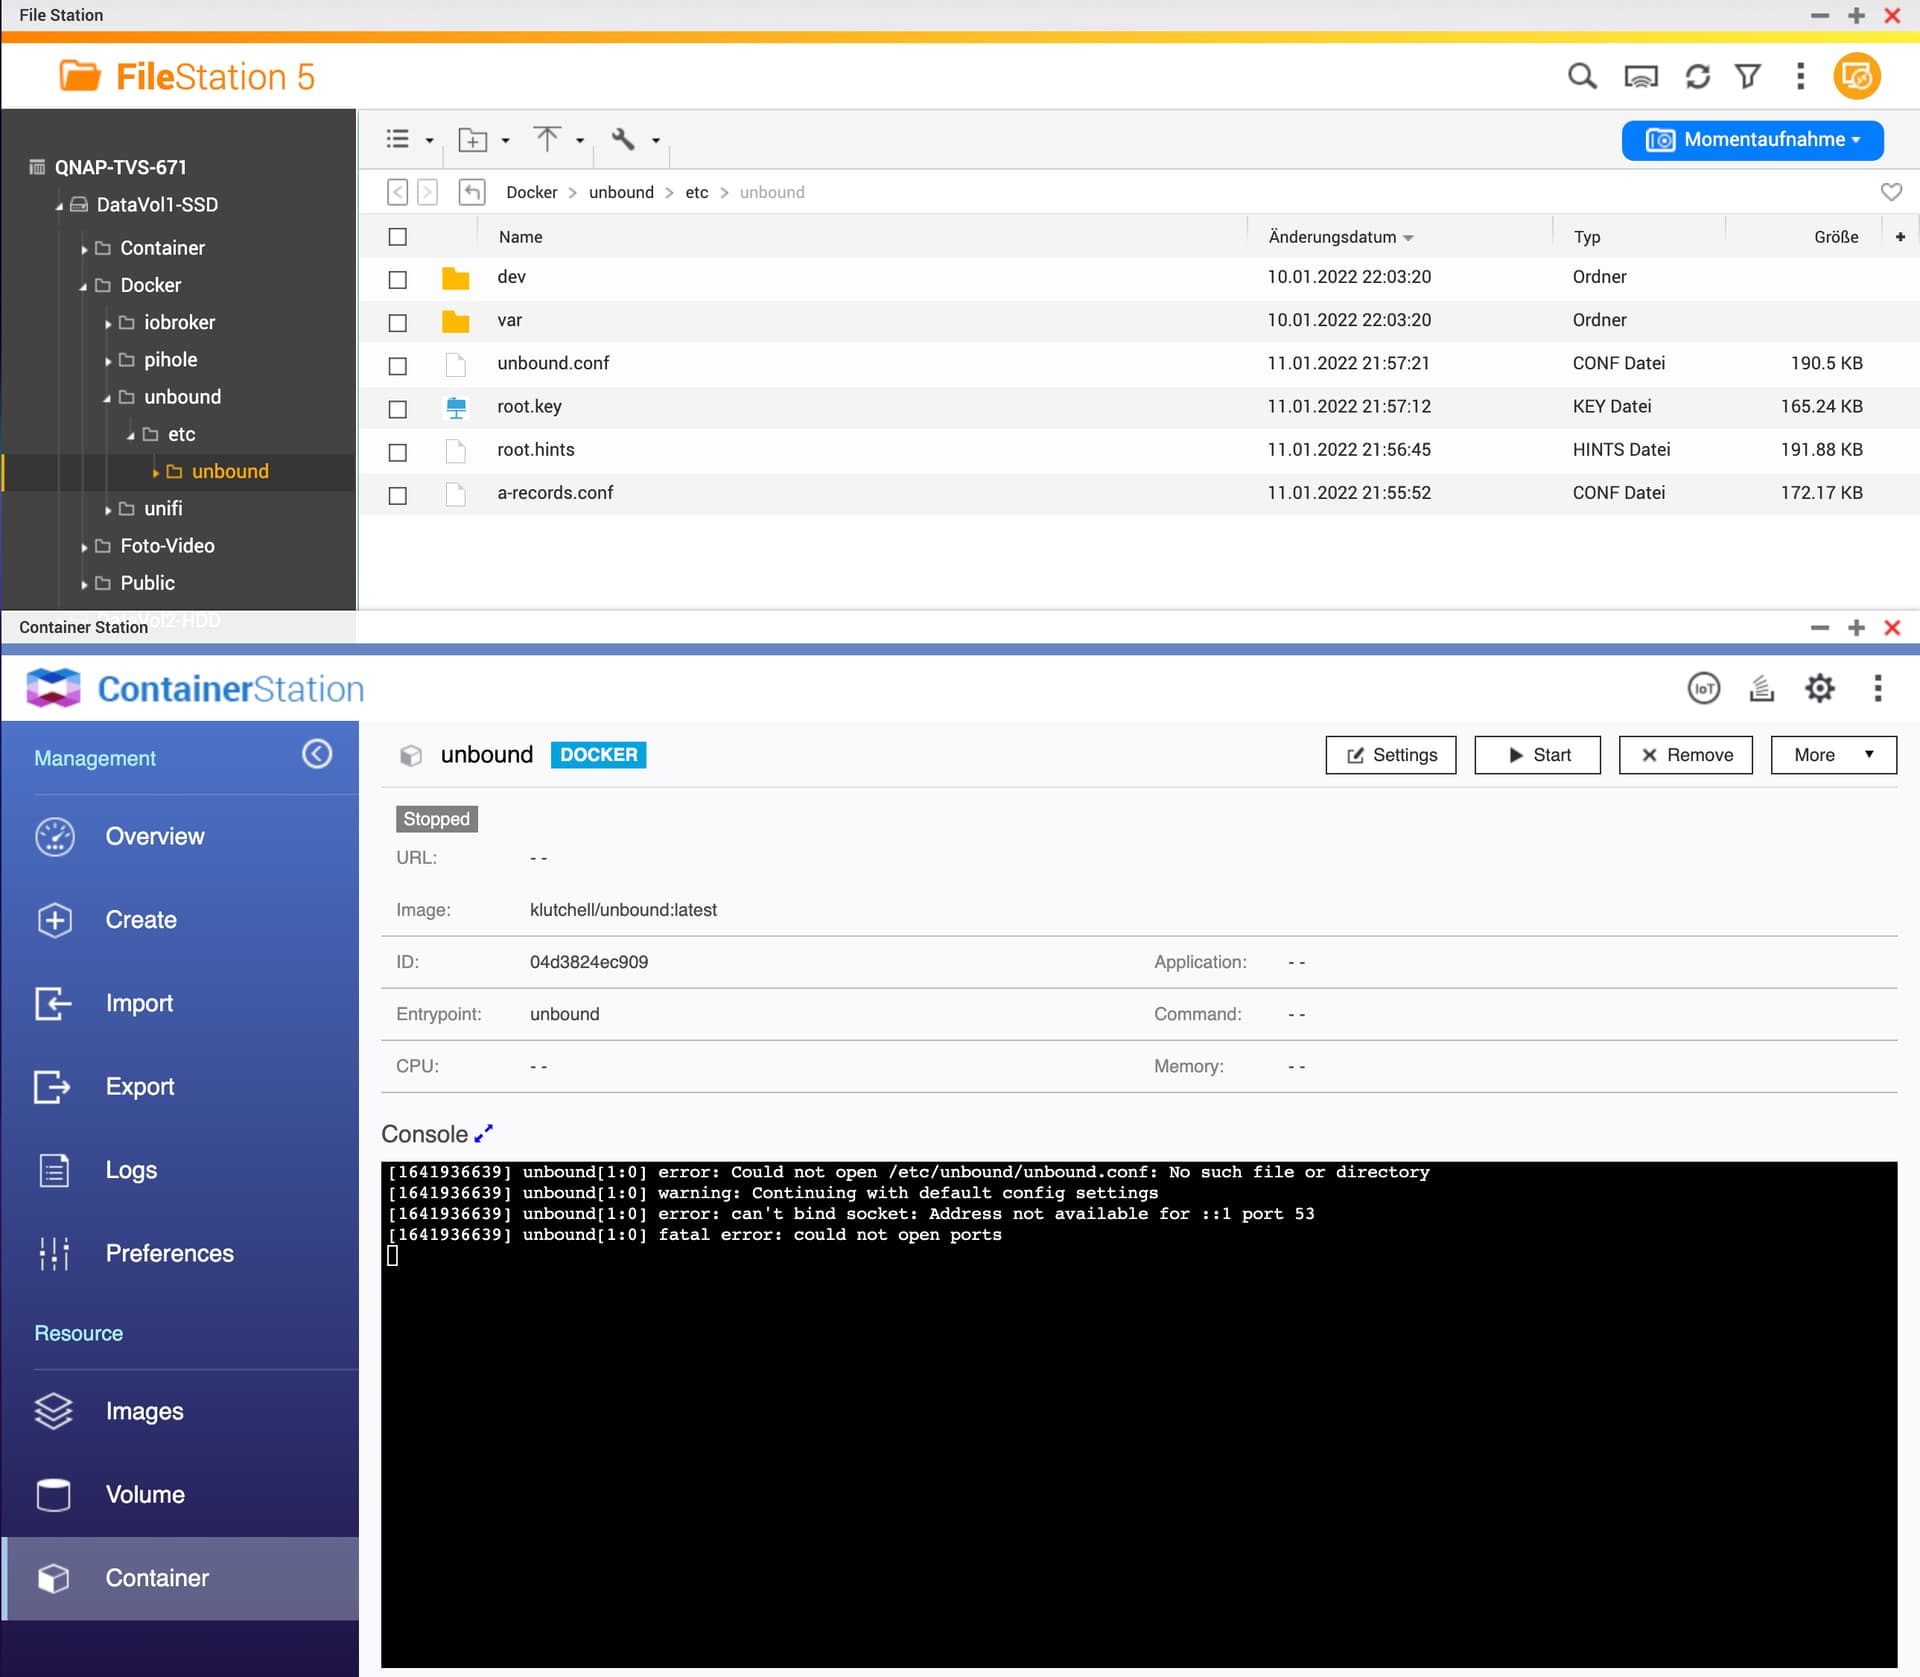Screen dimensions: 1920x1677
Task: Open File Station more options menu
Action: point(1800,76)
